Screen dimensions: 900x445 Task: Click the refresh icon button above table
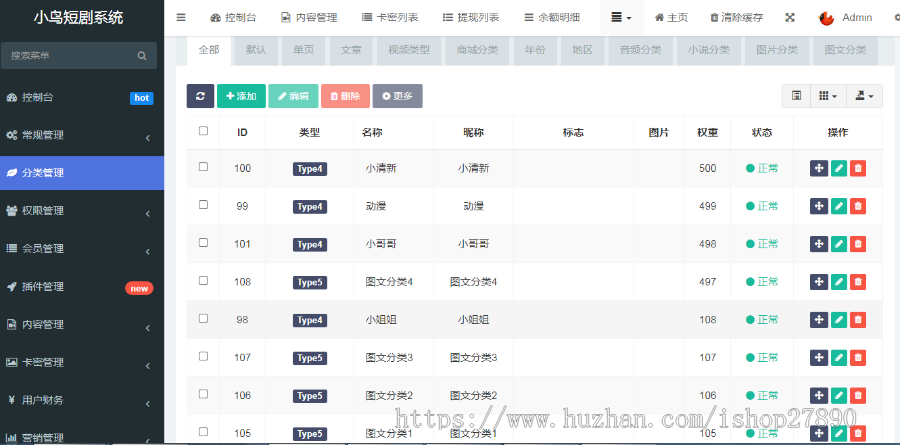pyautogui.click(x=200, y=96)
